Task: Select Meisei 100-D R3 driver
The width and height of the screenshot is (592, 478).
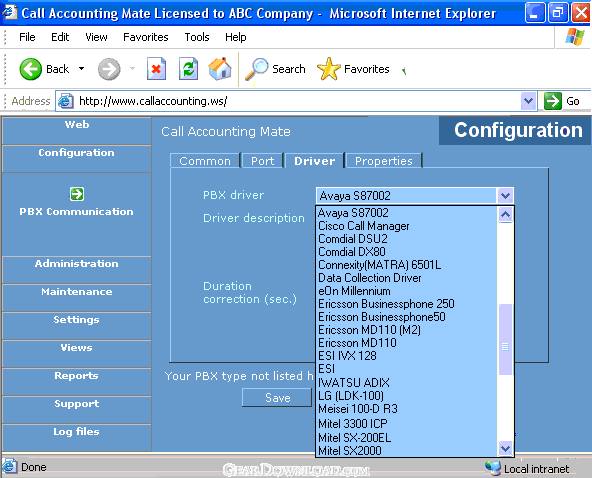Action: [407, 409]
